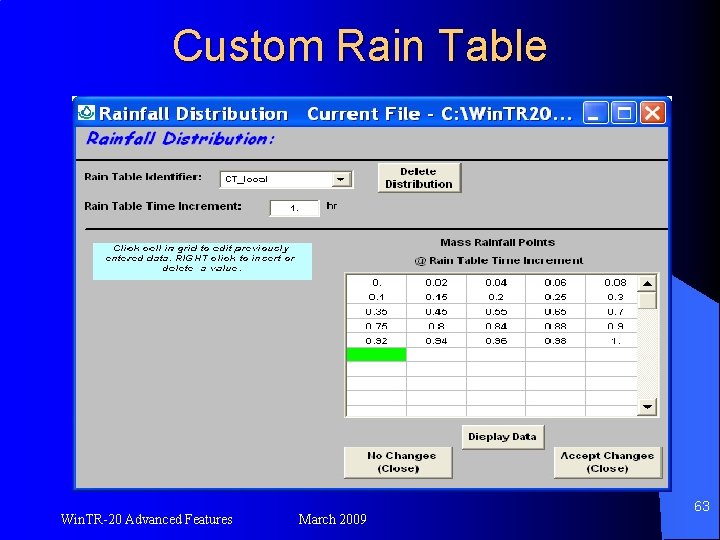
Task: Select grid cell with value 0.
Action: (x=376, y=282)
